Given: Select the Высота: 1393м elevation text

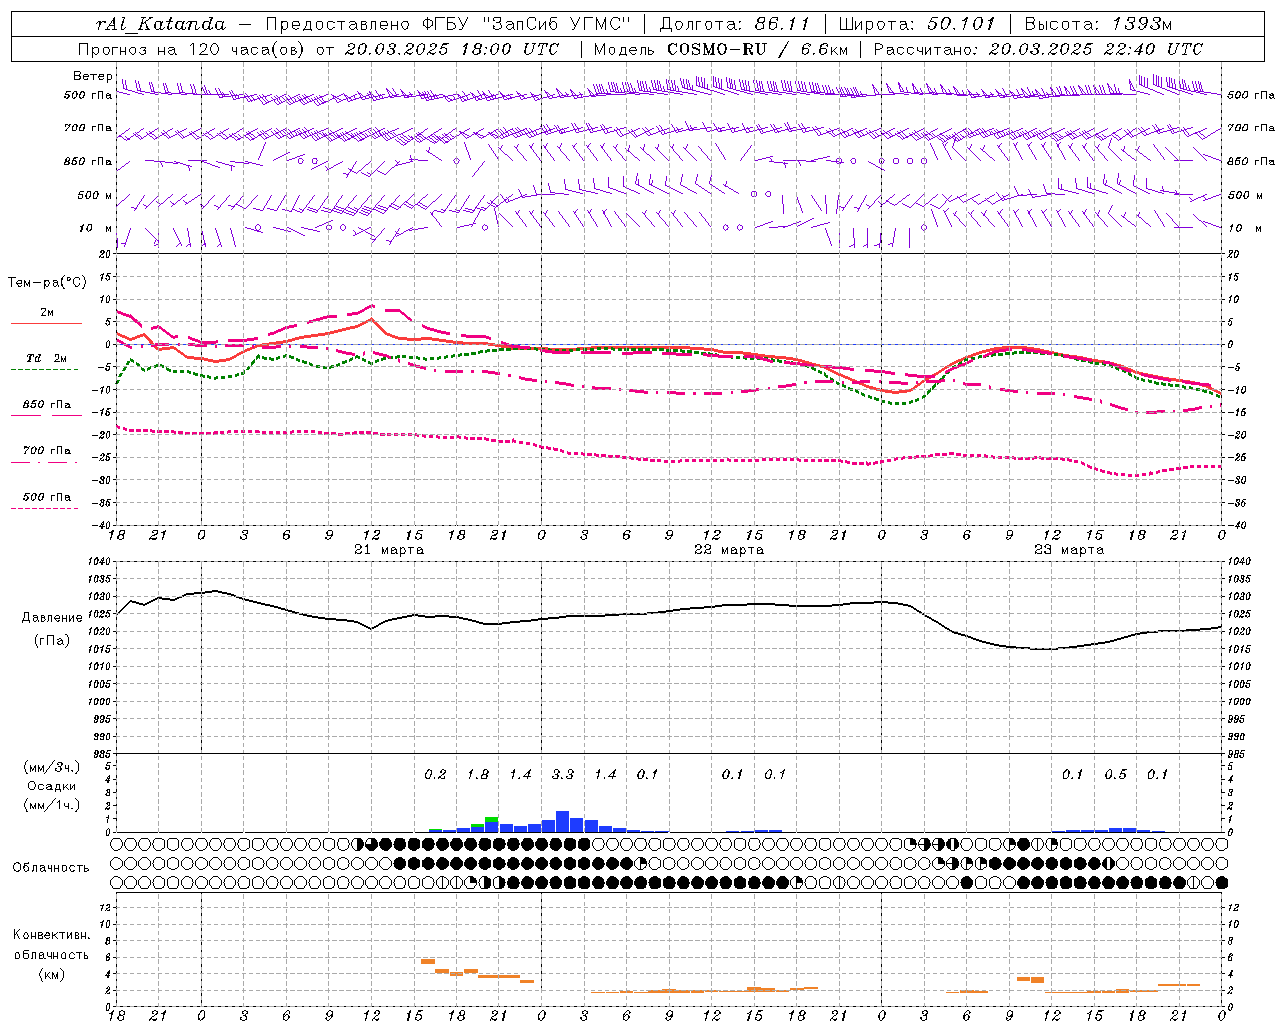Looking at the screenshot, I should click(1098, 24).
